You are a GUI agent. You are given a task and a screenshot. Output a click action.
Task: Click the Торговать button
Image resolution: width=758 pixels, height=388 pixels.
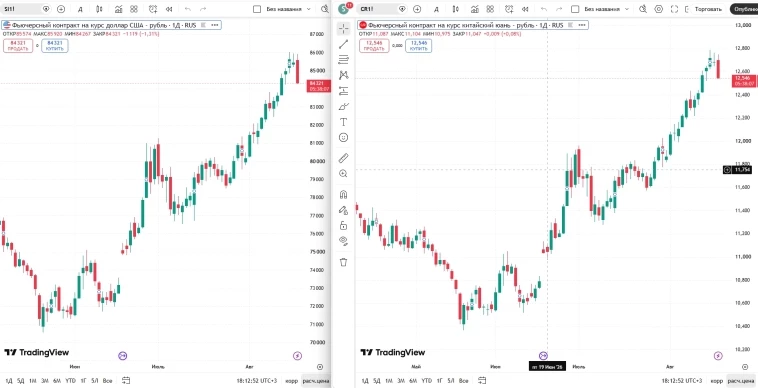pos(708,9)
